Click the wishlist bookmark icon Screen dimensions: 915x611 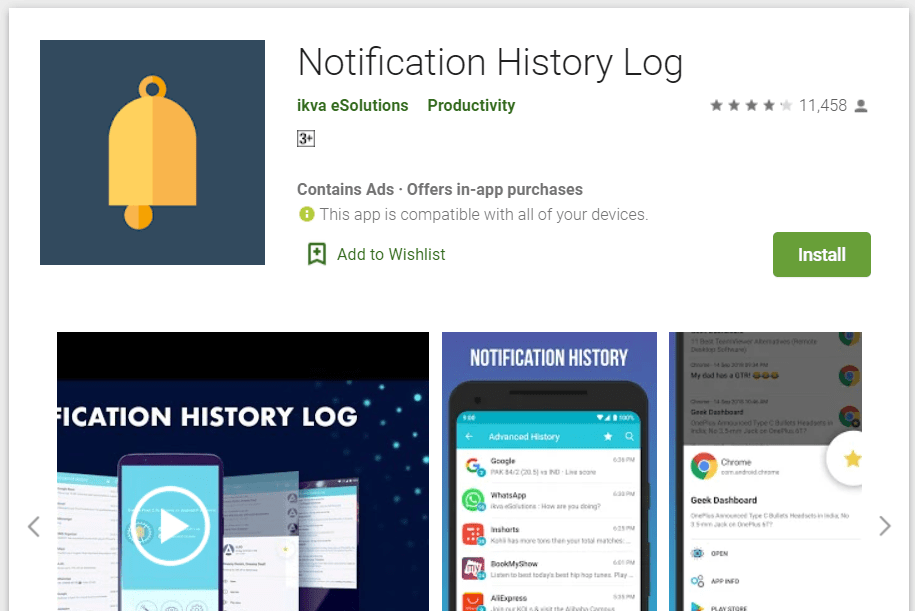point(317,254)
